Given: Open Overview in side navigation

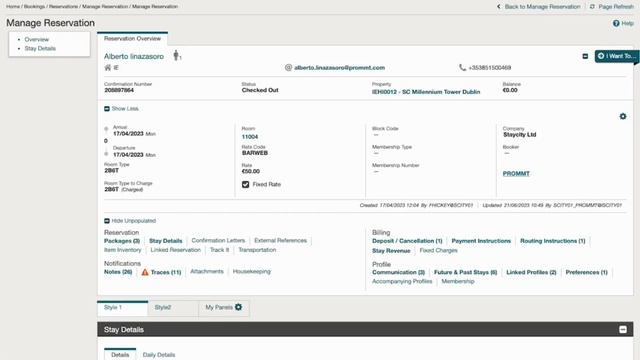Looking at the screenshot, I should (36, 40).
